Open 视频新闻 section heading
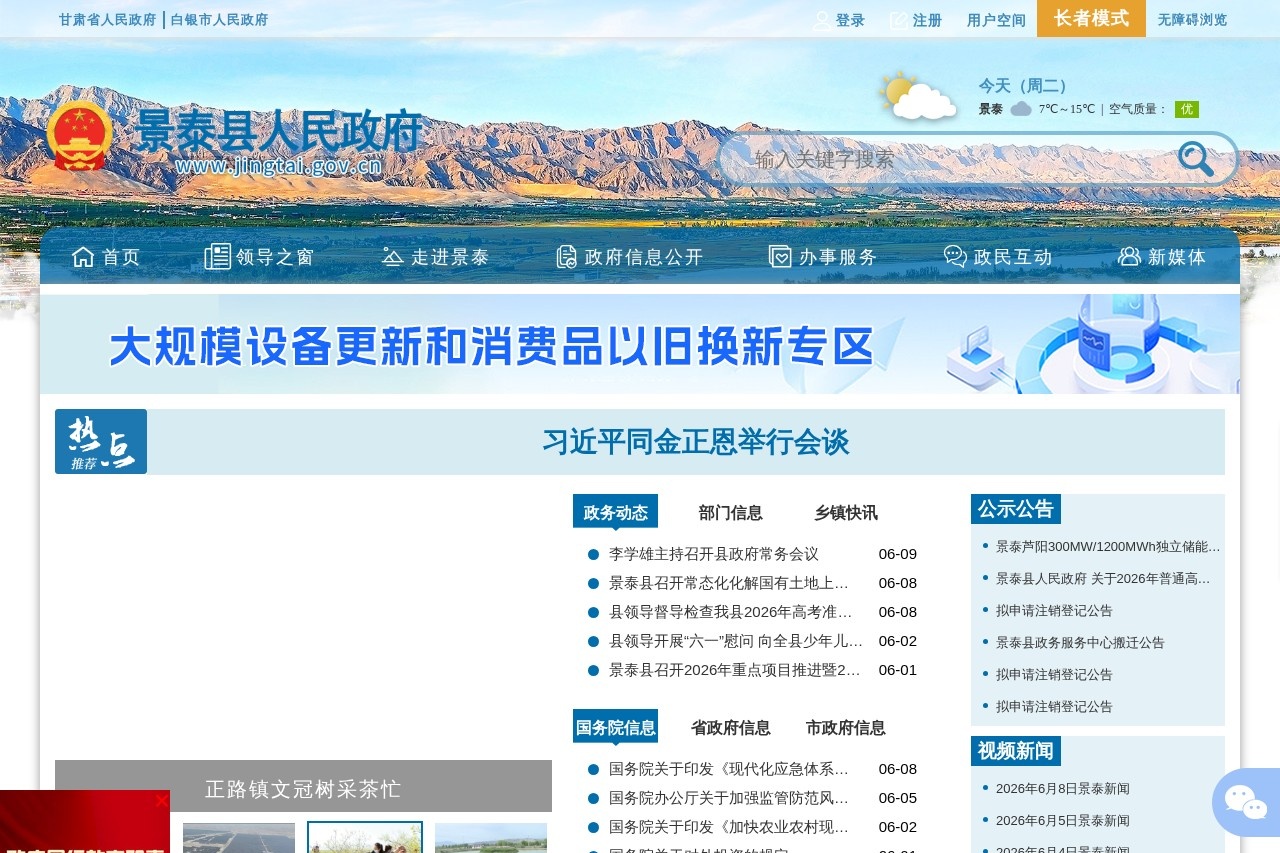Image resolution: width=1280 pixels, height=853 pixels. click(x=1016, y=751)
